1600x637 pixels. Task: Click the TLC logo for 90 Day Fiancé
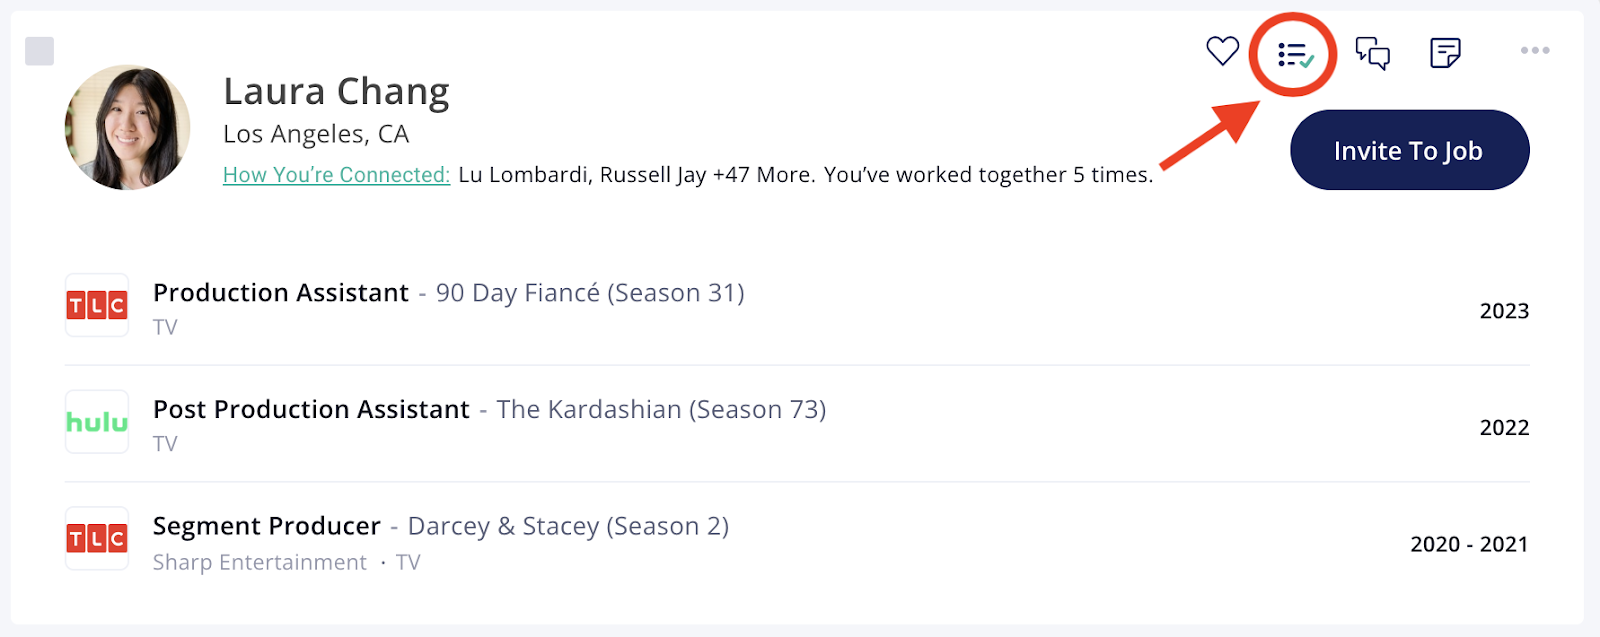pos(97,305)
